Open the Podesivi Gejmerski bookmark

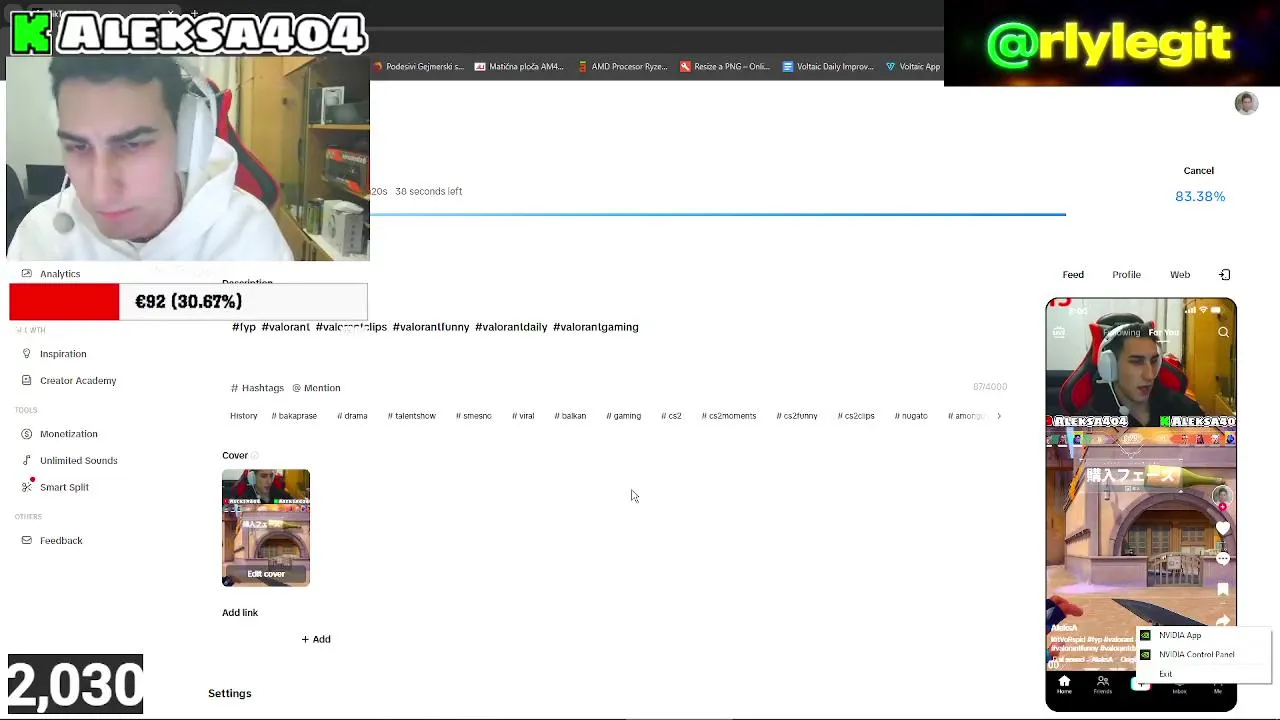point(418,67)
